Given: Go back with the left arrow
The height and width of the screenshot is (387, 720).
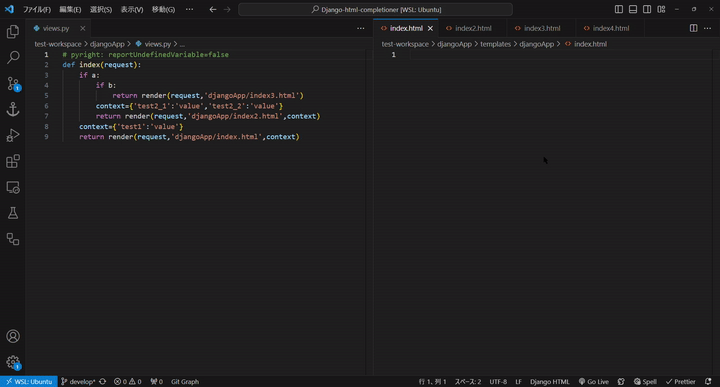Looking at the screenshot, I should click(213, 9).
